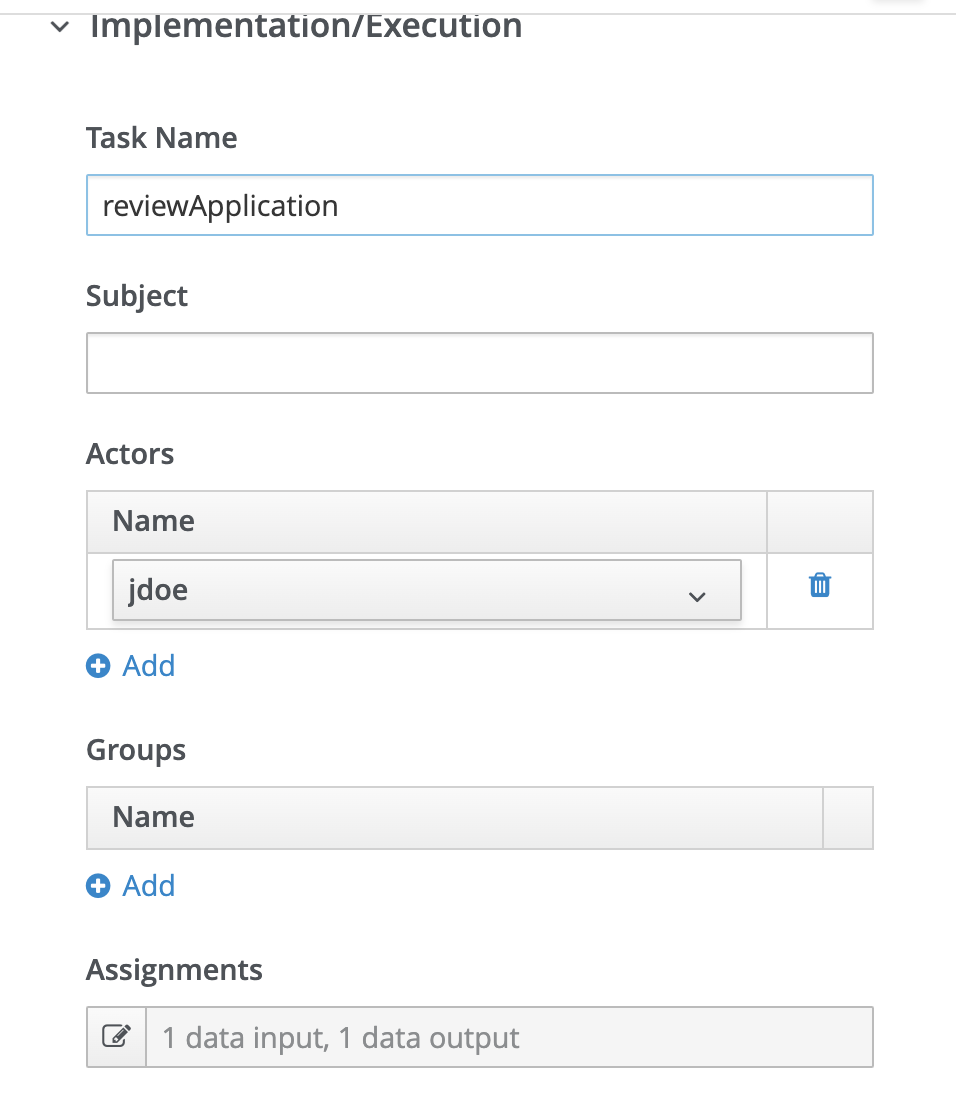Click the plus icon beside Groups Add

point(98,886)
